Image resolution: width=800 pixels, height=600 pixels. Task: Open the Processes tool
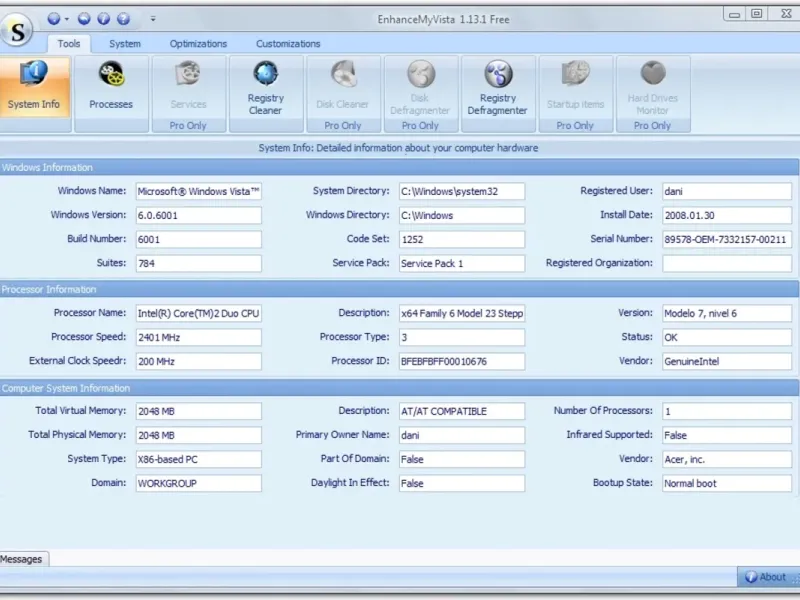coord(111,86)
